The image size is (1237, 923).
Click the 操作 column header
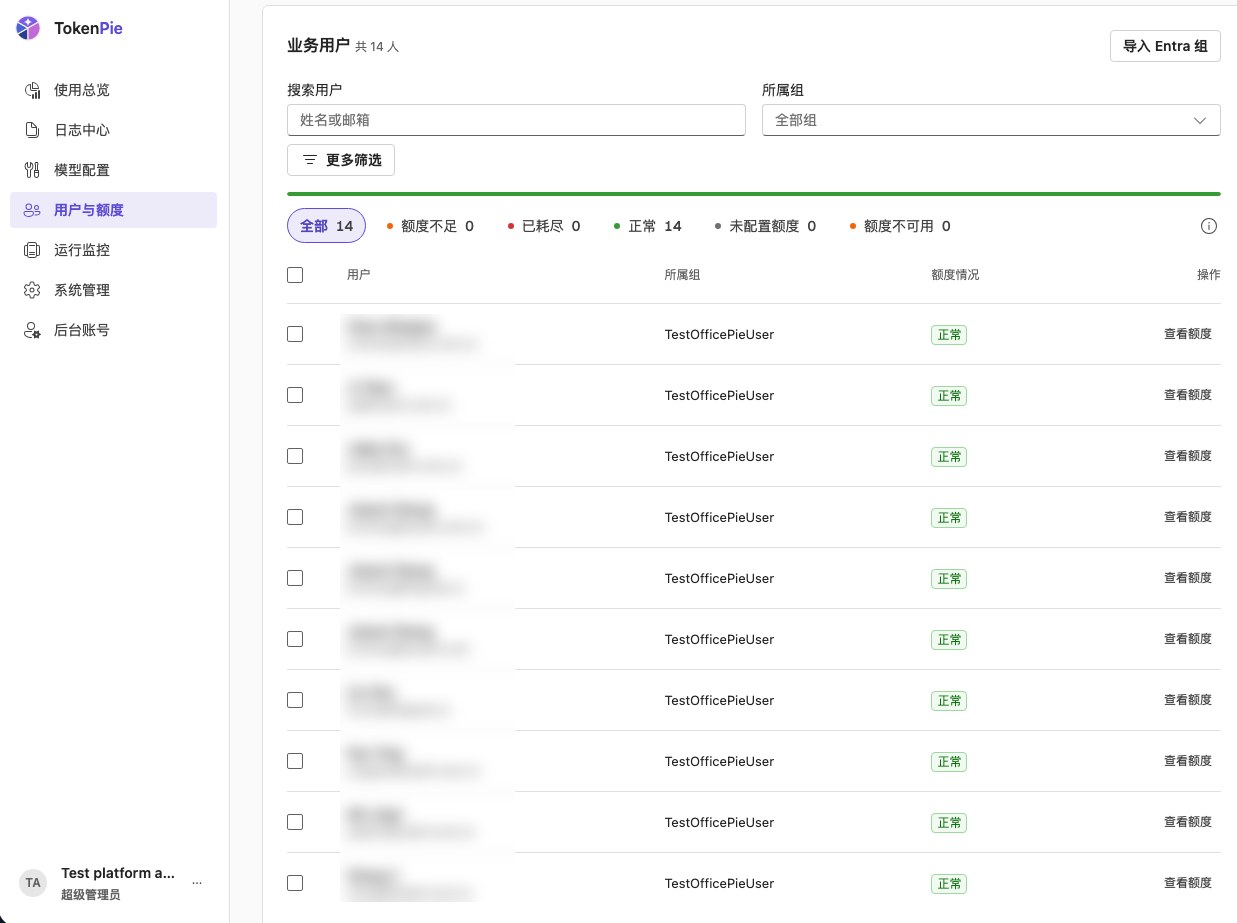point(1208,274)
